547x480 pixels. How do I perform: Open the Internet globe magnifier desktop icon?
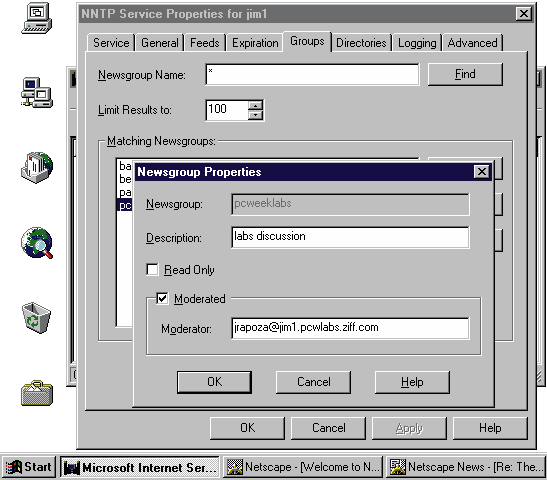pos(37,243)
